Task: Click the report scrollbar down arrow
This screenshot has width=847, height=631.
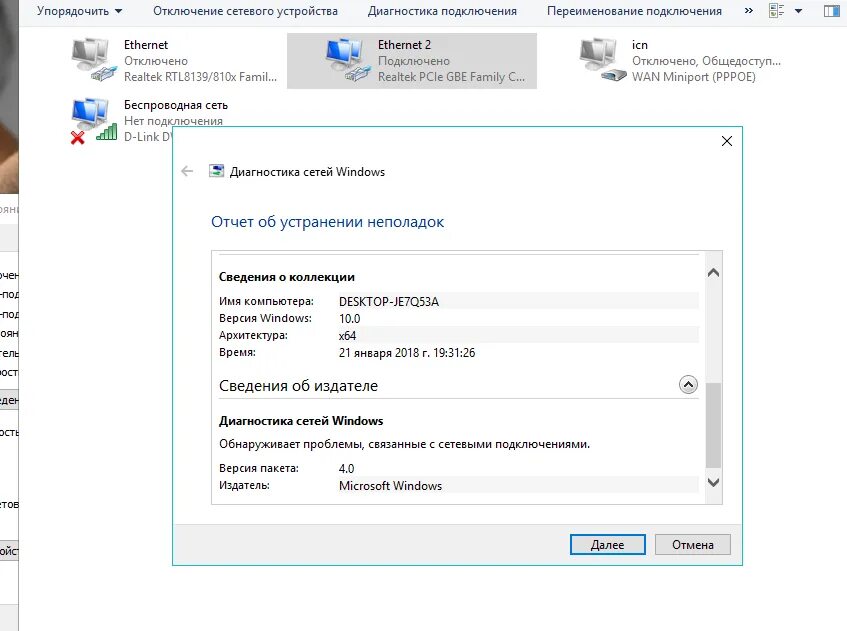Action: click(x=714, y=482)
